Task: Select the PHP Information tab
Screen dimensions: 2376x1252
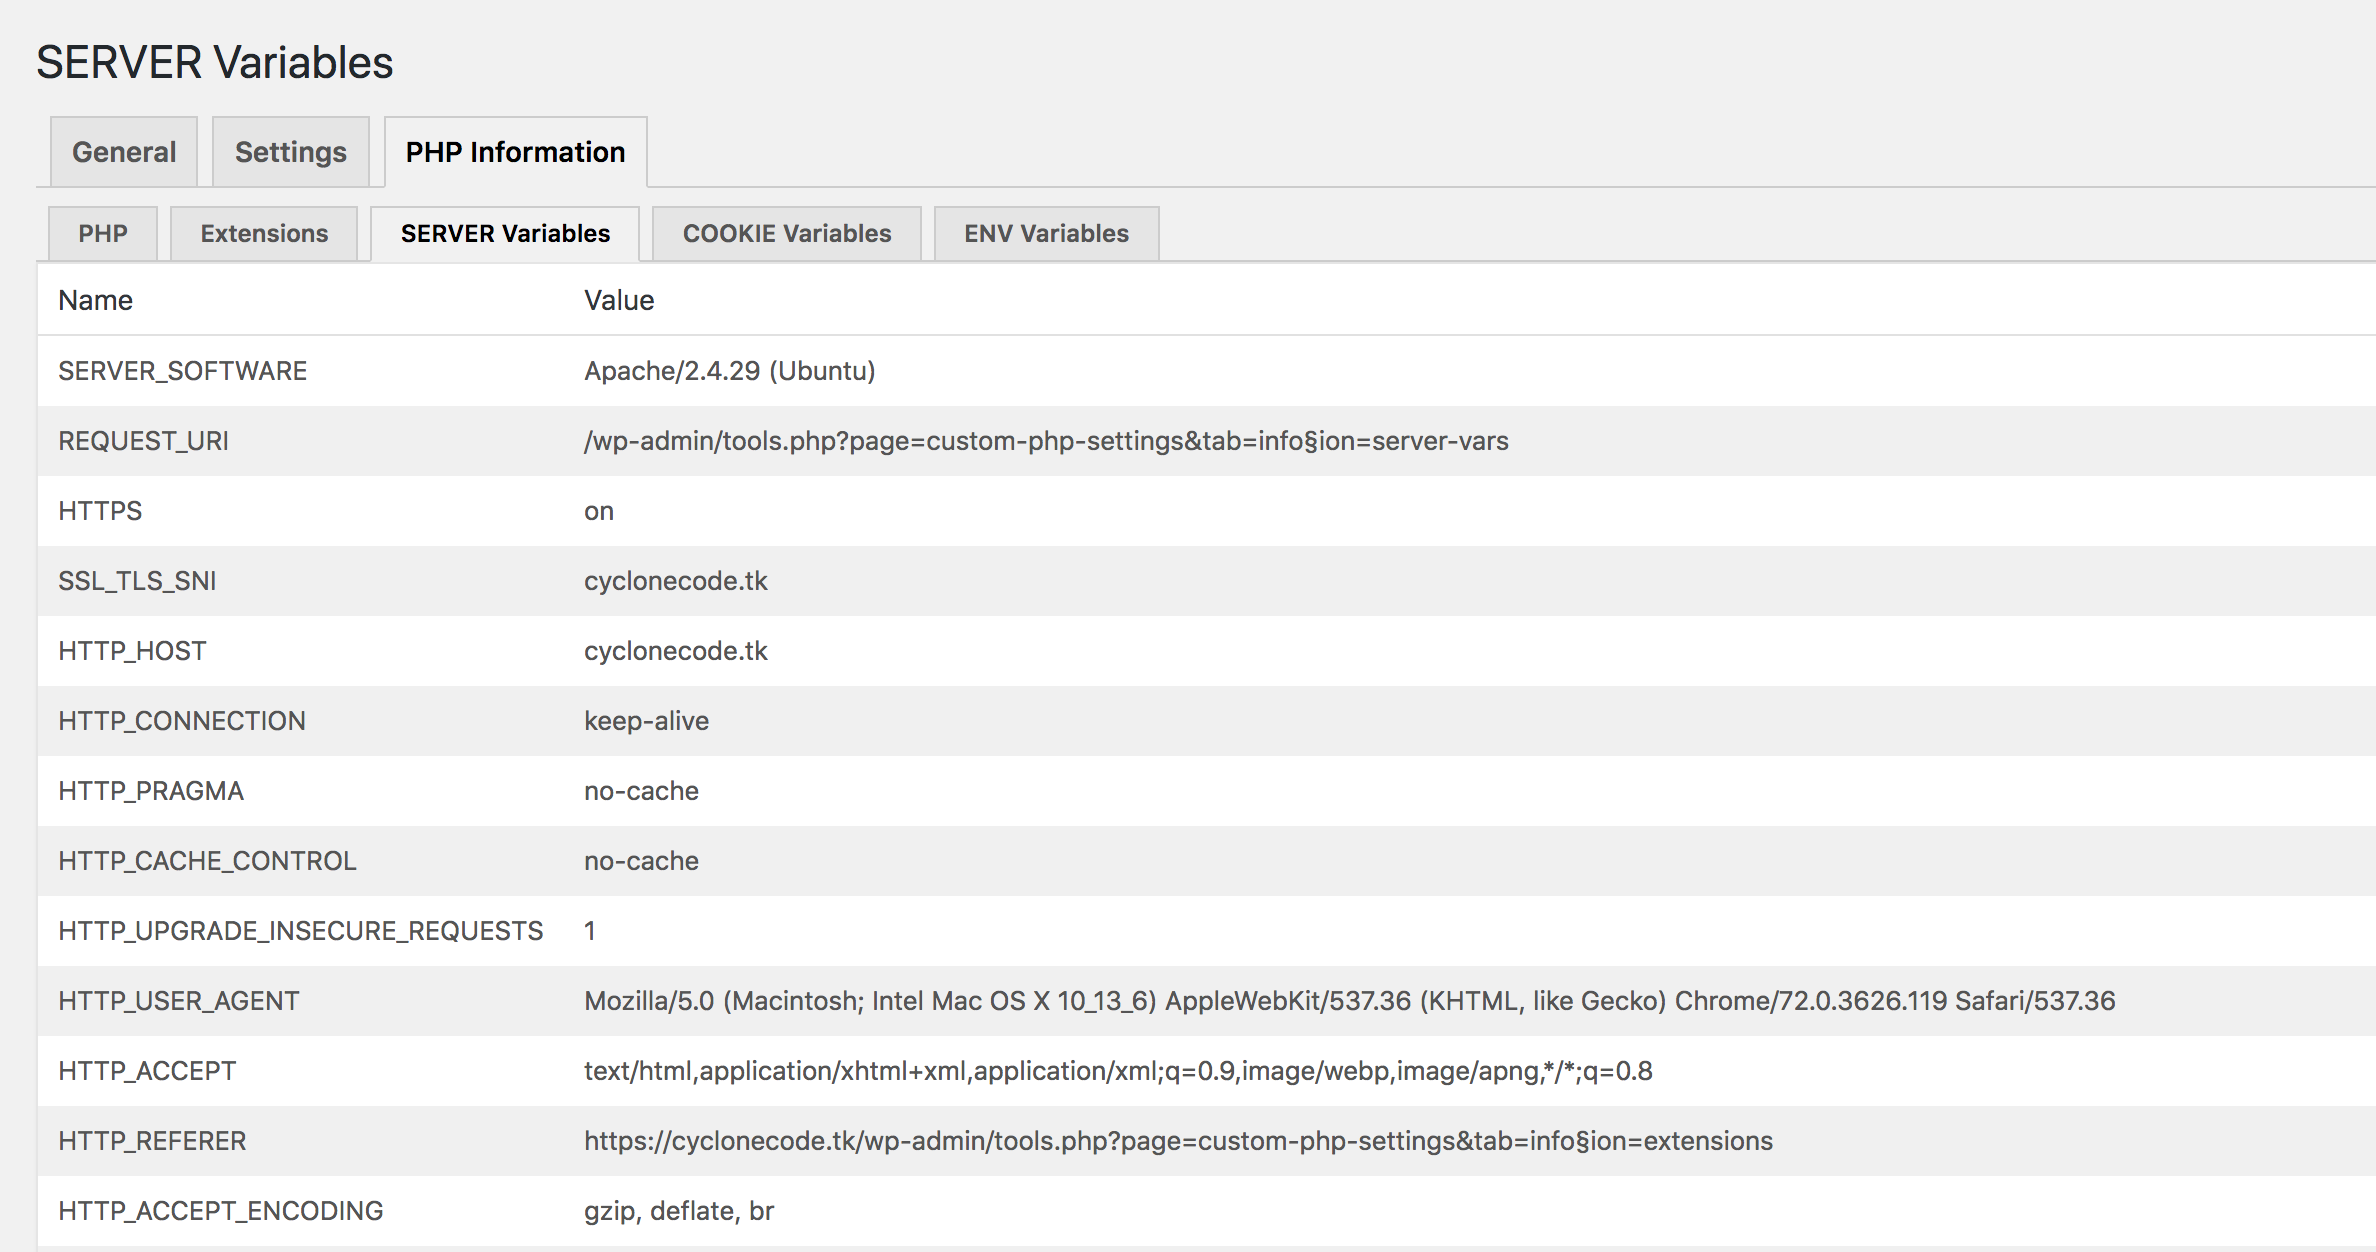Action: click(x=514, y=151)
